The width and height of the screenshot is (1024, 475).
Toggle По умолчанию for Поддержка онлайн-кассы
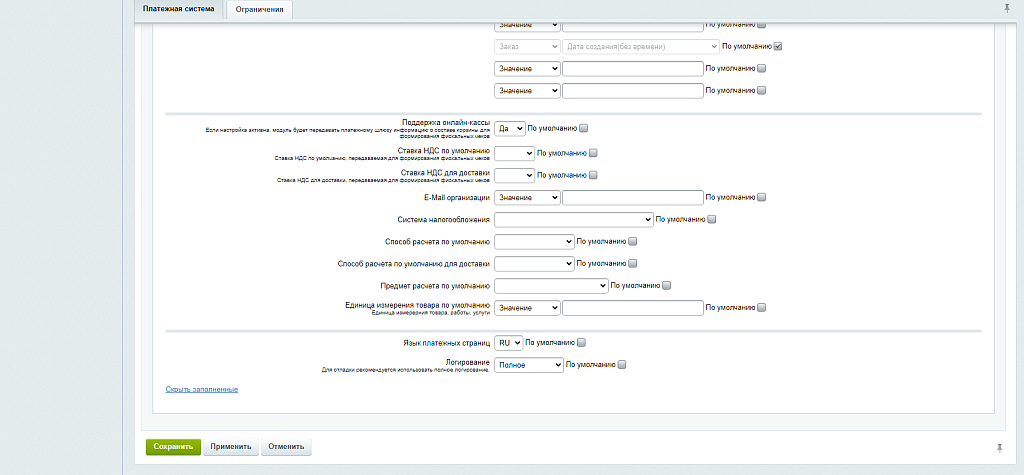tap(584, 128)
